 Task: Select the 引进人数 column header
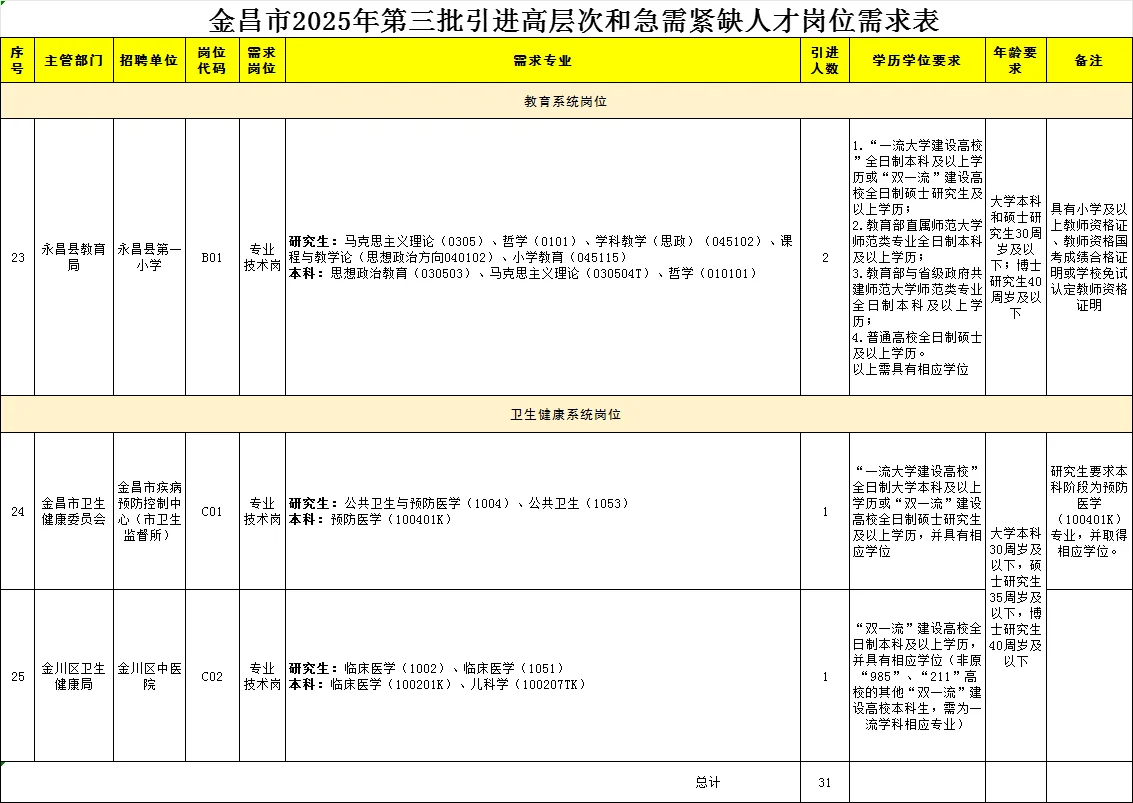point(824,59)
